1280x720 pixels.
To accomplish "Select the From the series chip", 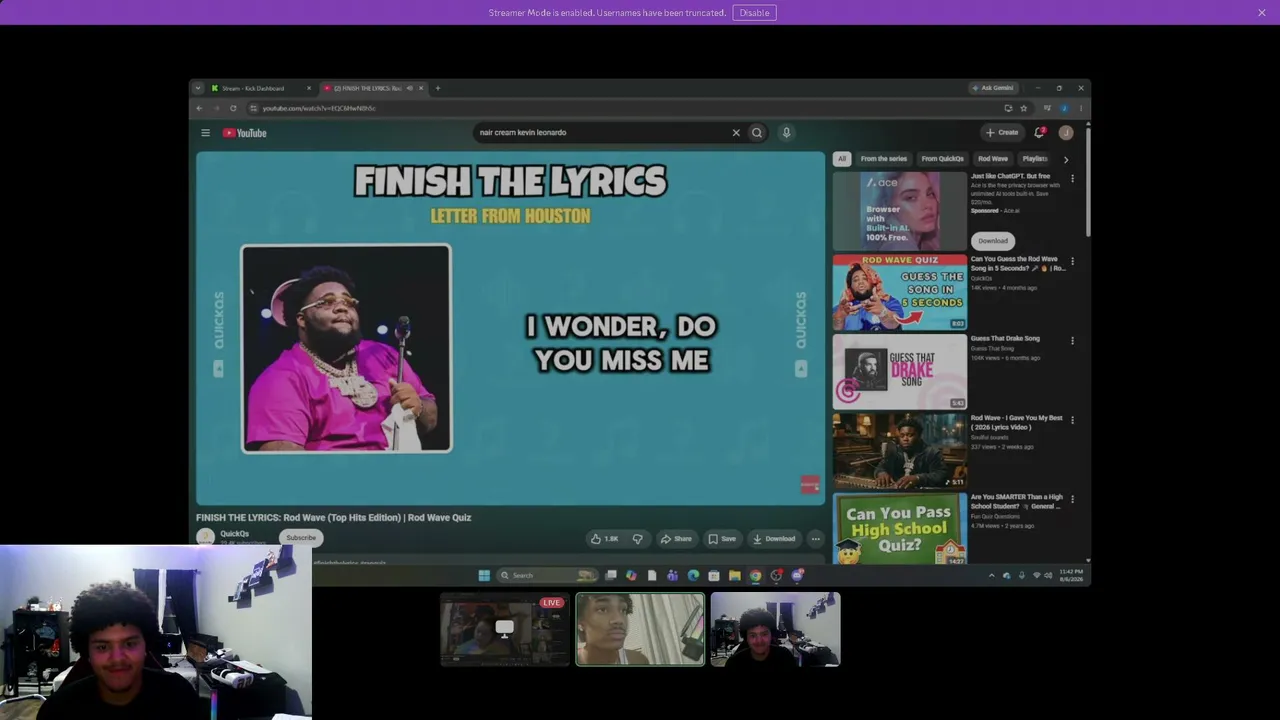I will [x=884, y=159].
